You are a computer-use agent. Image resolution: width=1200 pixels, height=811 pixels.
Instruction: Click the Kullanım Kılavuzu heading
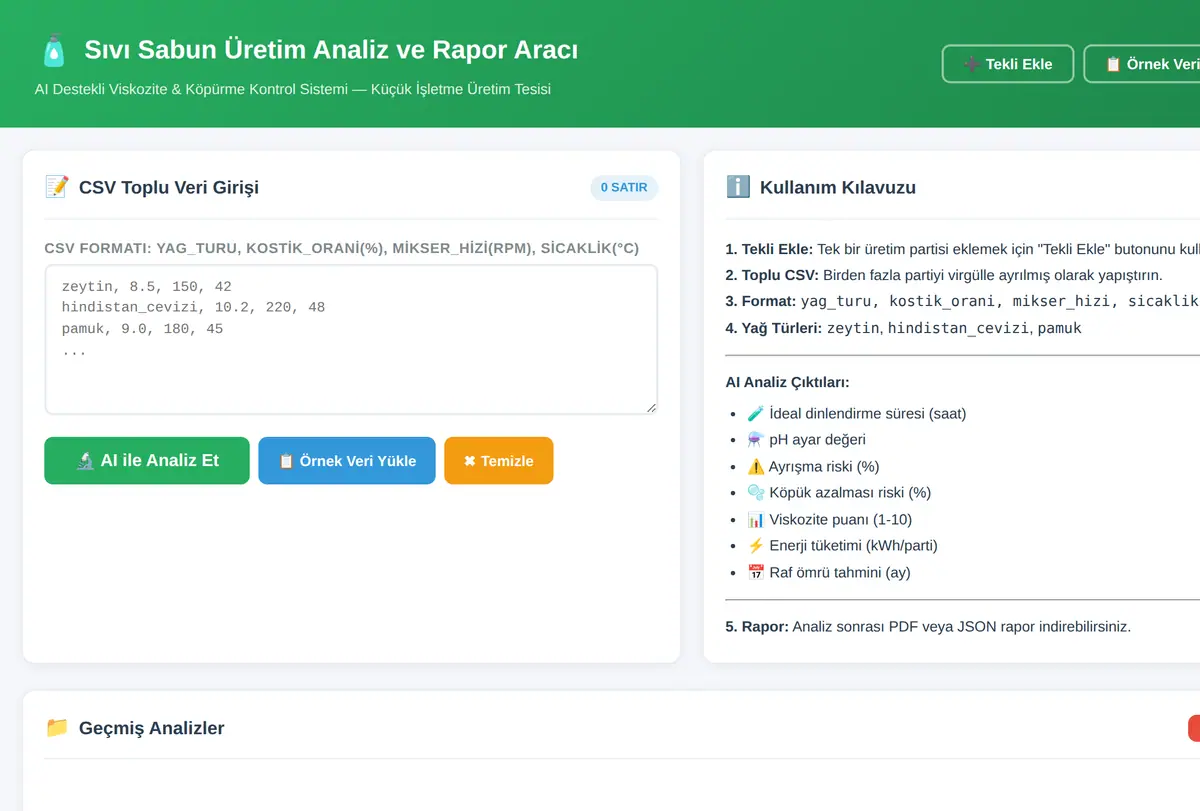tap(838, 187)
